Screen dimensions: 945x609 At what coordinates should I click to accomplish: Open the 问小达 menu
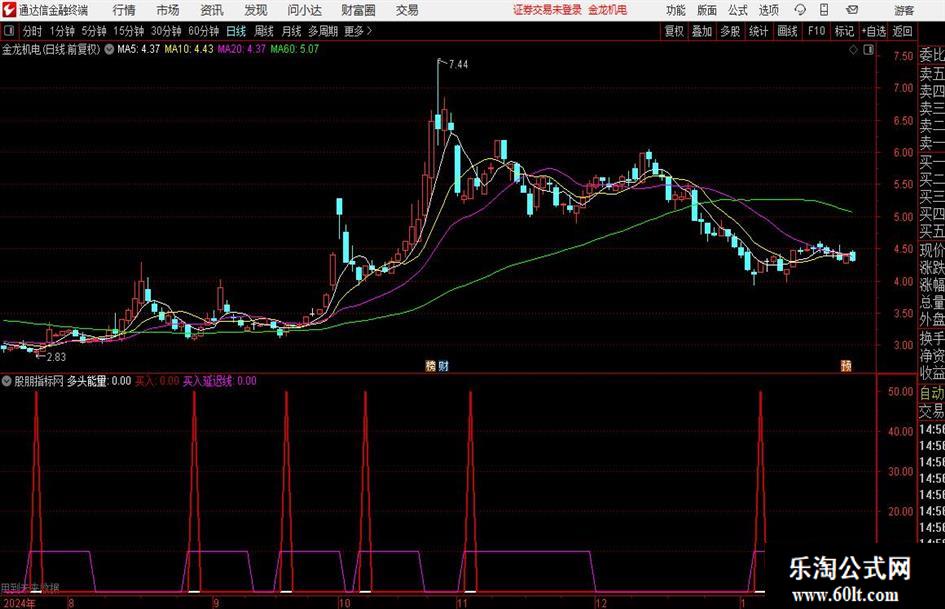(304, 10)
